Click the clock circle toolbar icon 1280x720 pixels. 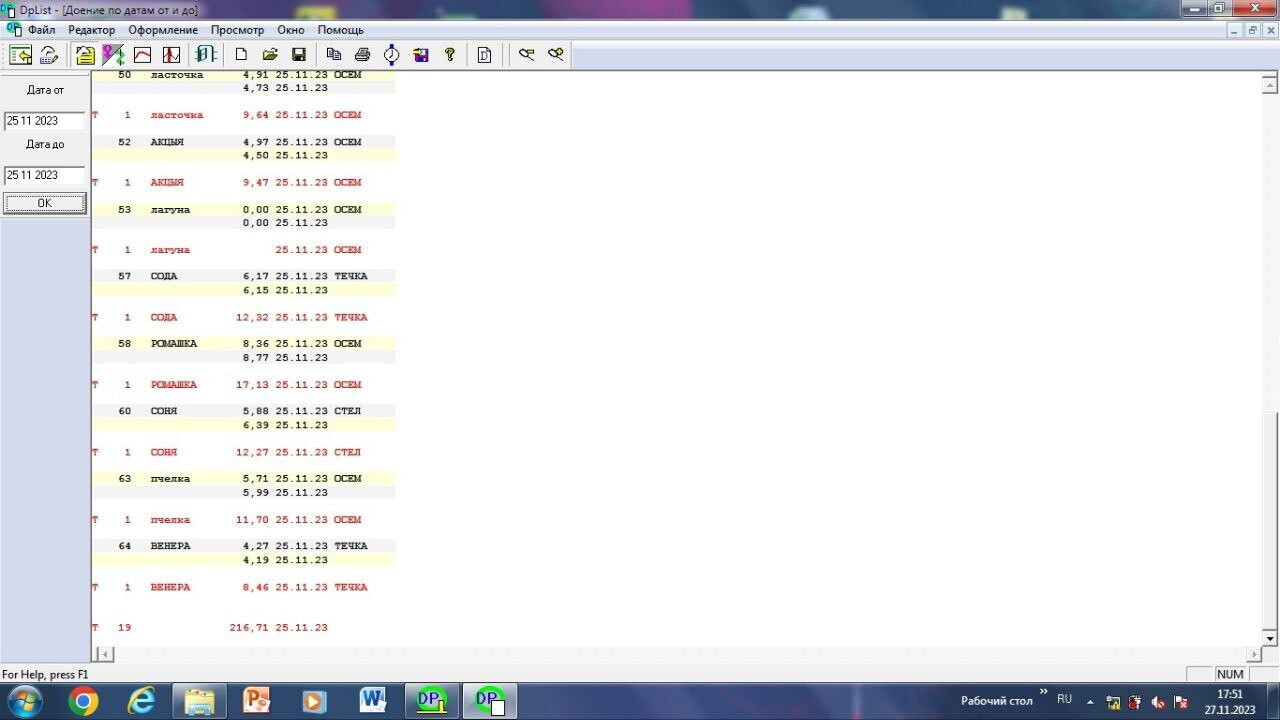tap(392, 55)
